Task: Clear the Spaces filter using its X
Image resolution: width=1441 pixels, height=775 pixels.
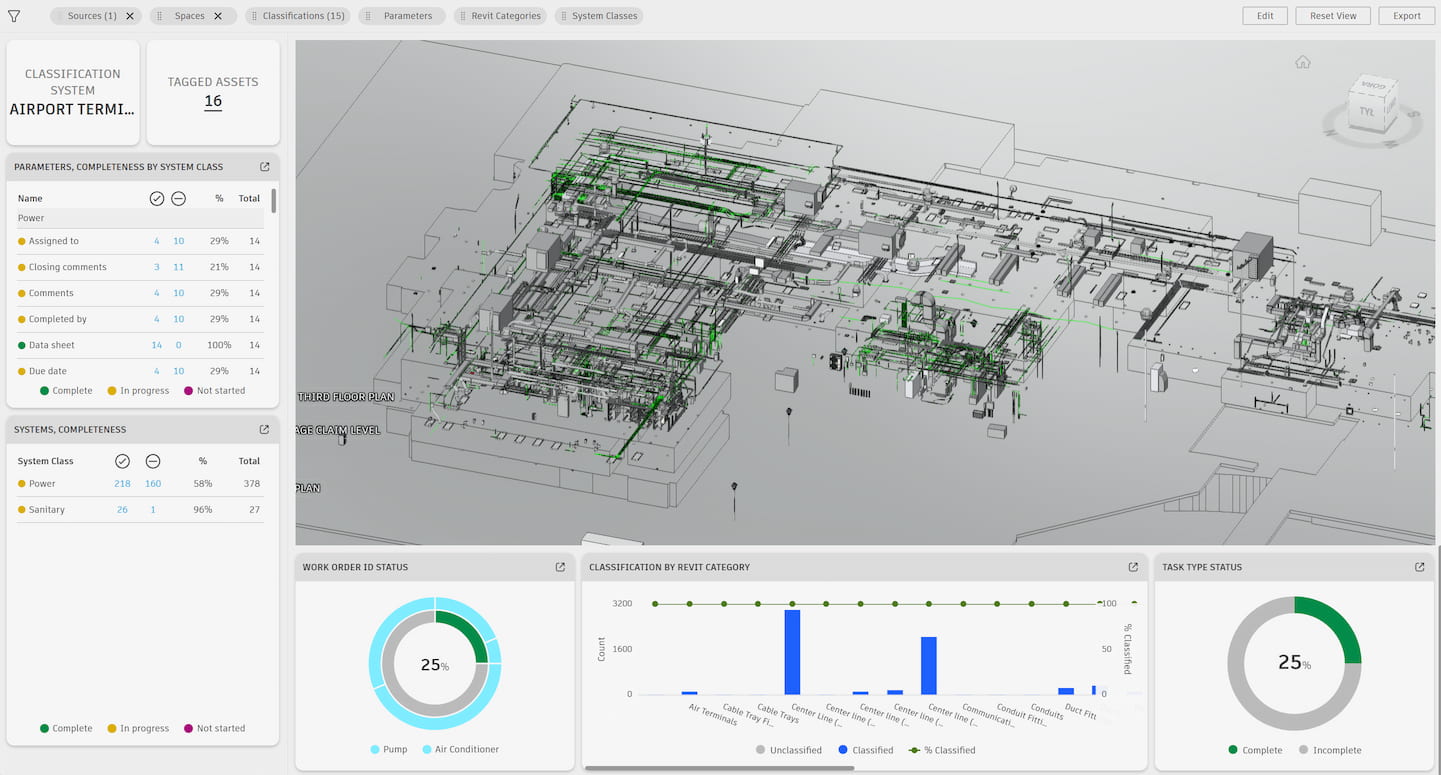Action: point(218,16)
